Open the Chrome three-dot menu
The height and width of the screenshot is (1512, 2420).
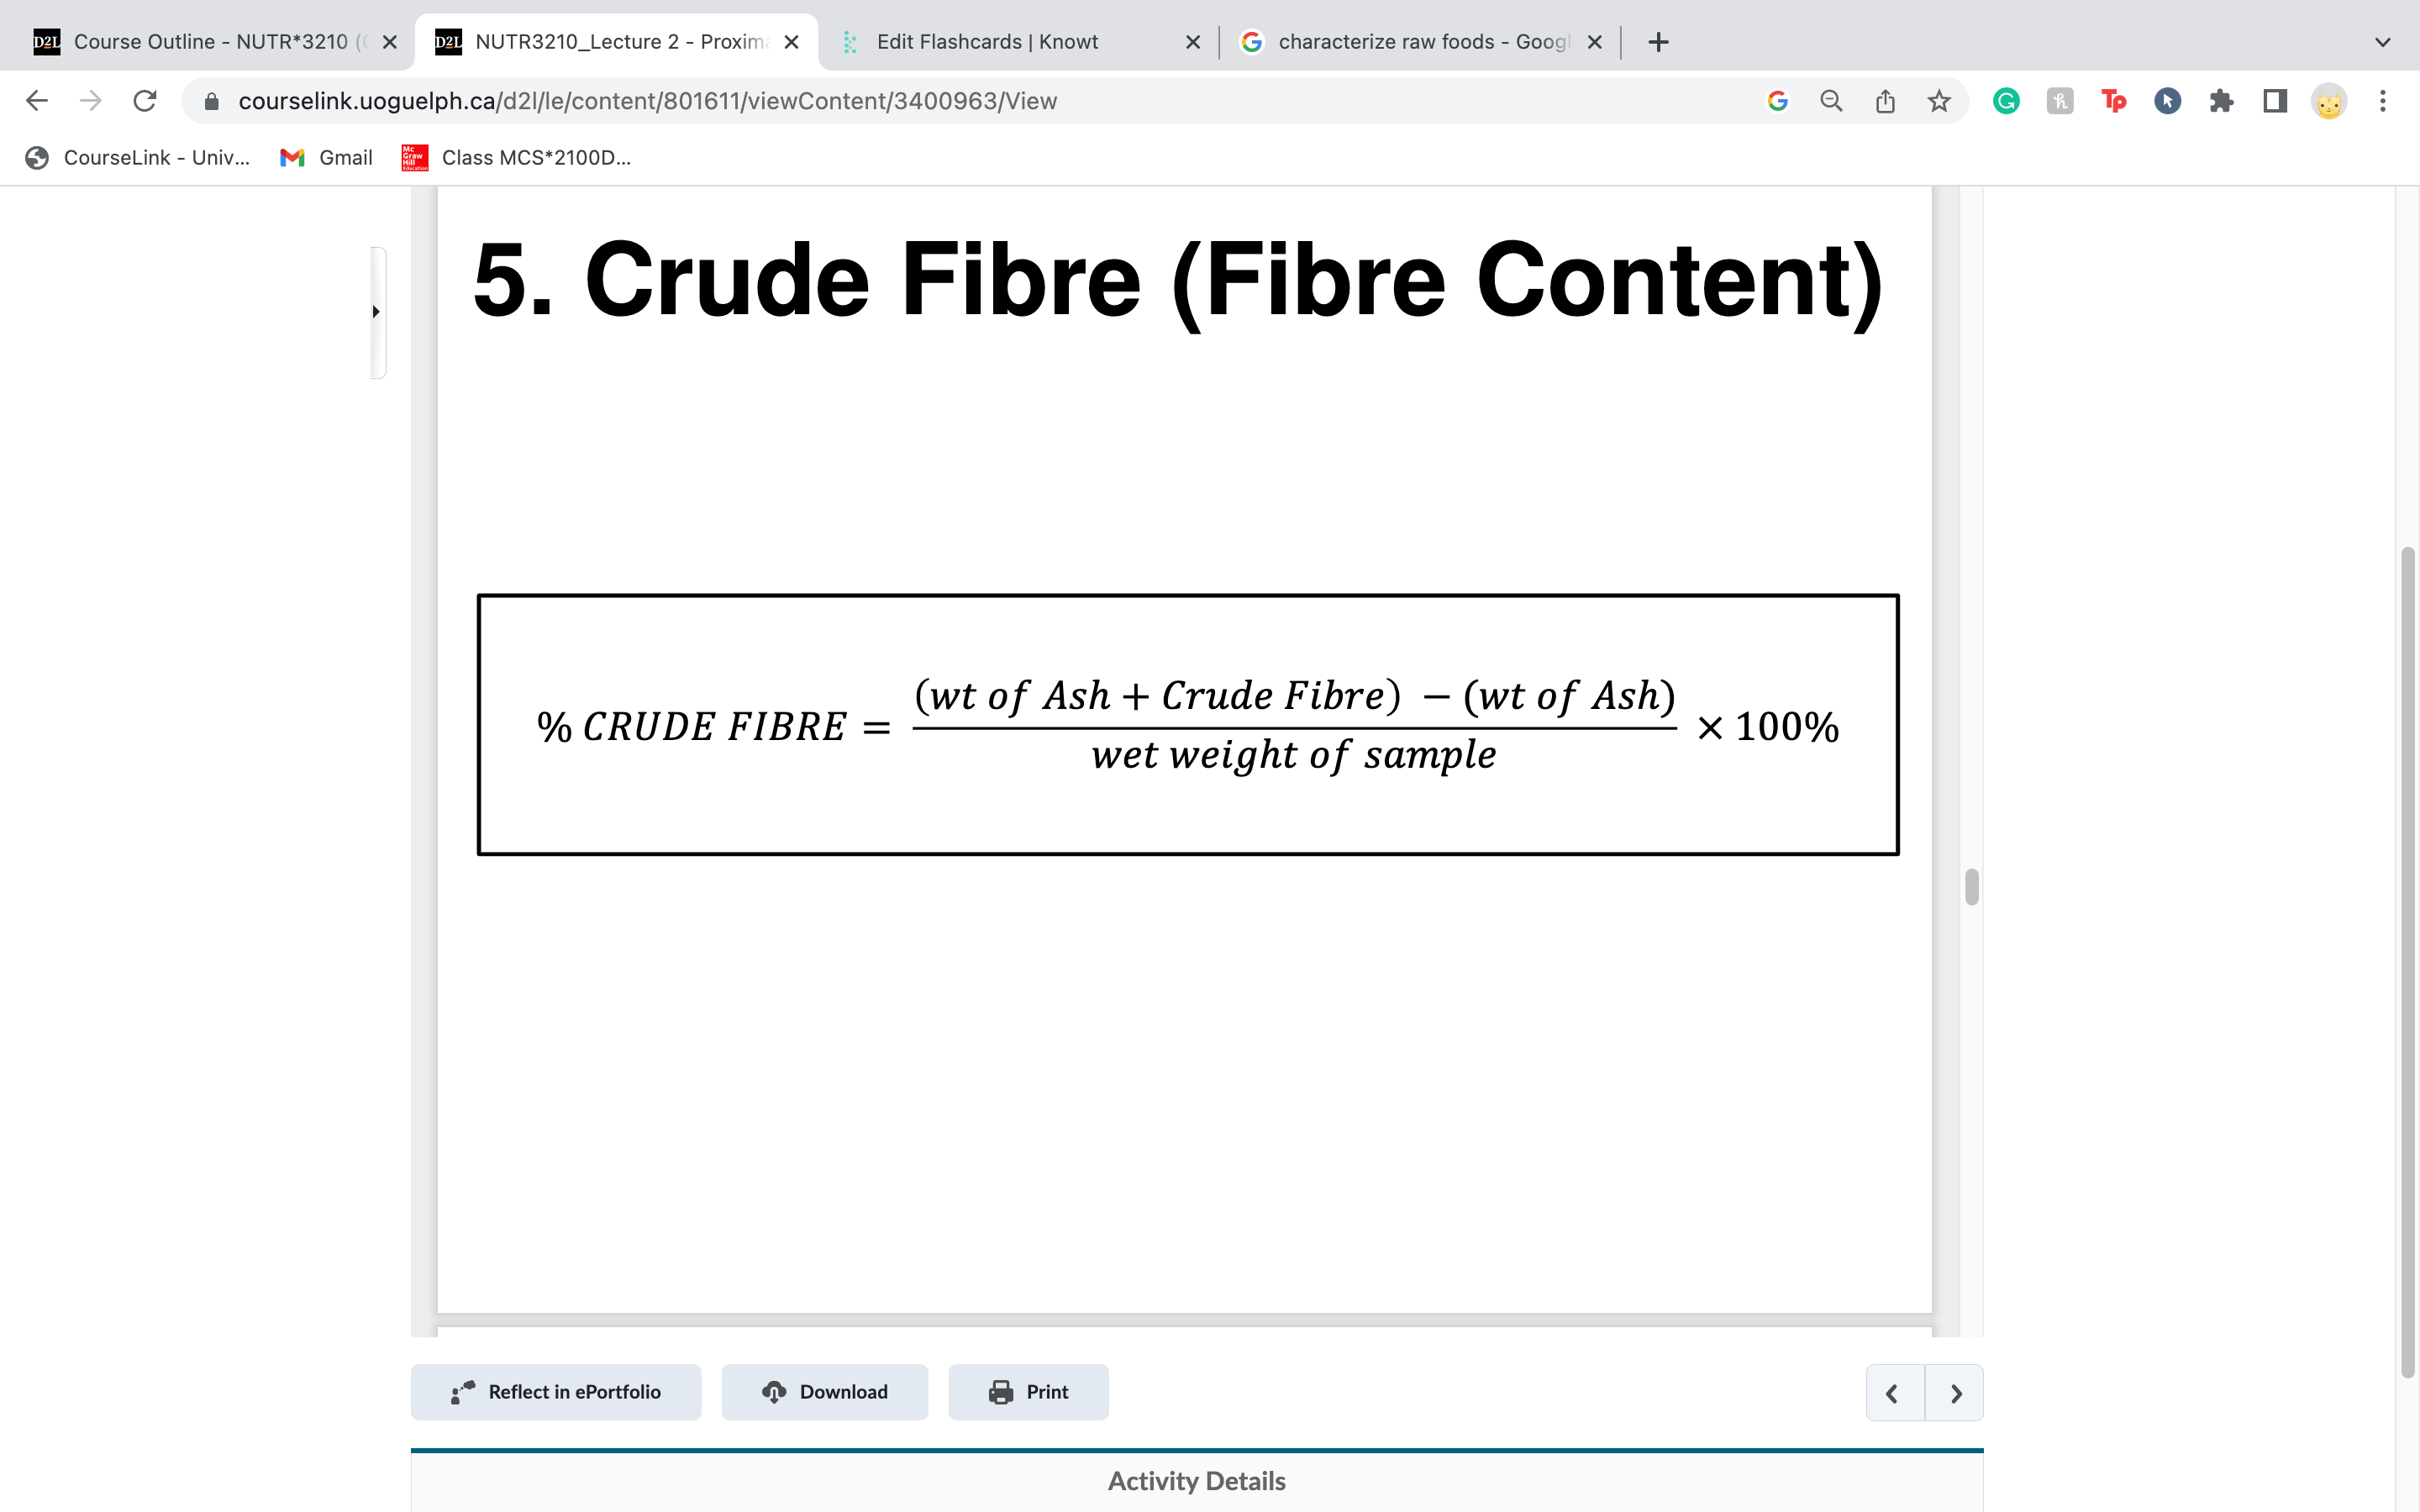coord(2383,100)
